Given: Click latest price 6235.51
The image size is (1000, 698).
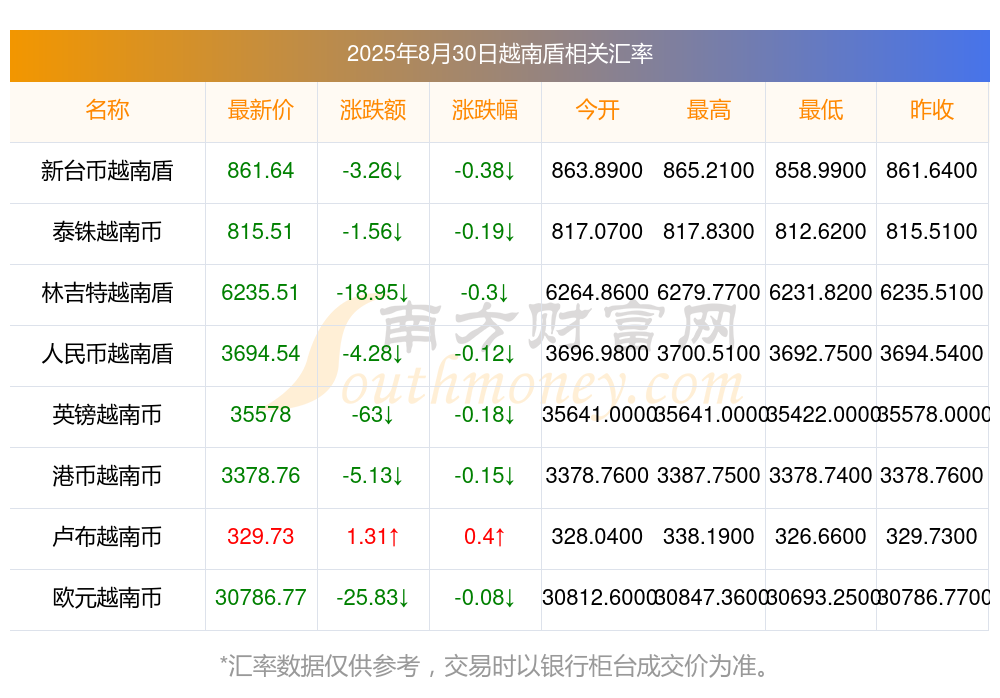Looking at the screenshot, I should [260, 292].
